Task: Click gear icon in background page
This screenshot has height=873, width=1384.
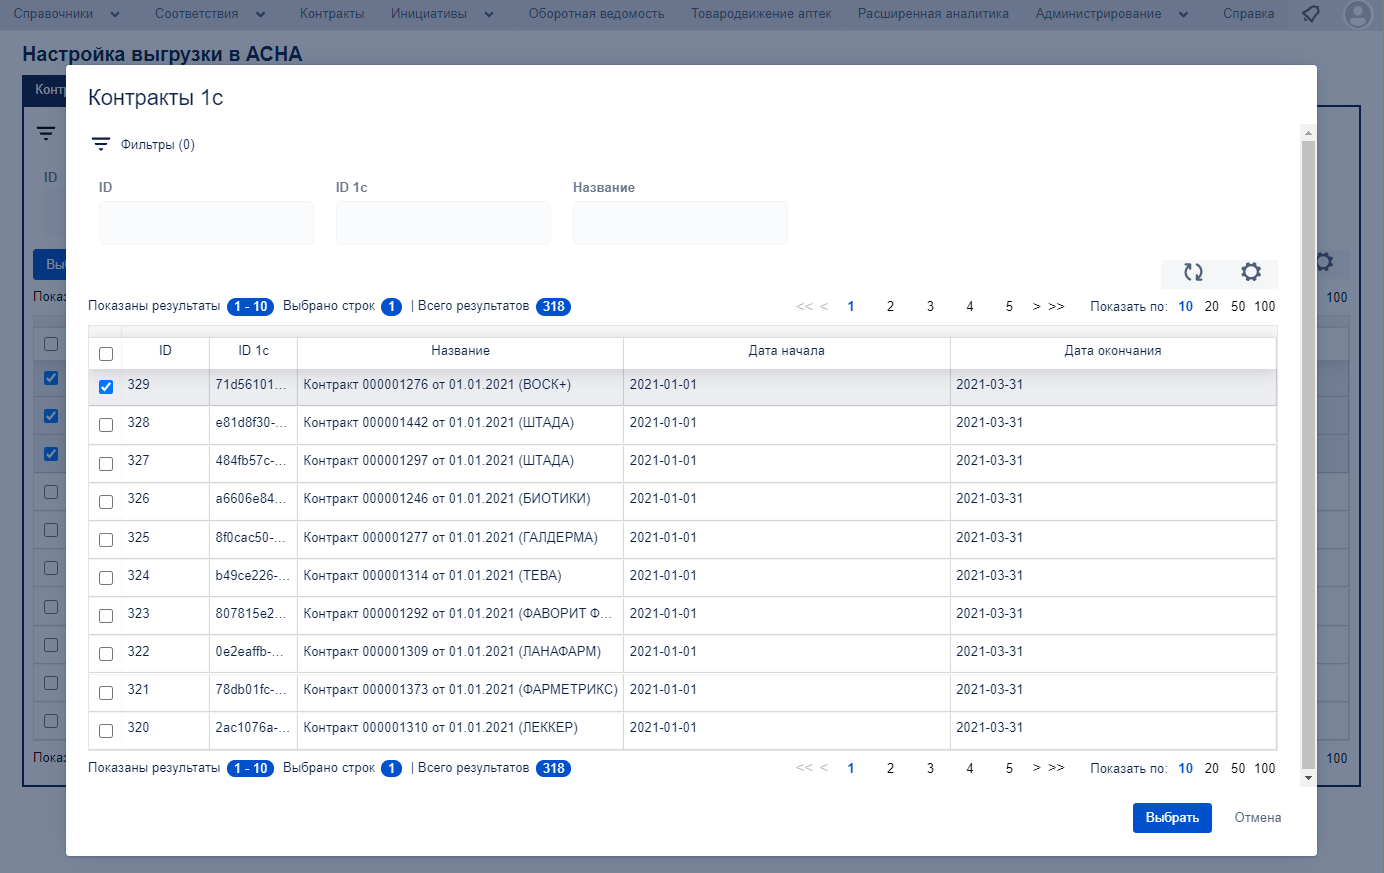Action: 1324,262
